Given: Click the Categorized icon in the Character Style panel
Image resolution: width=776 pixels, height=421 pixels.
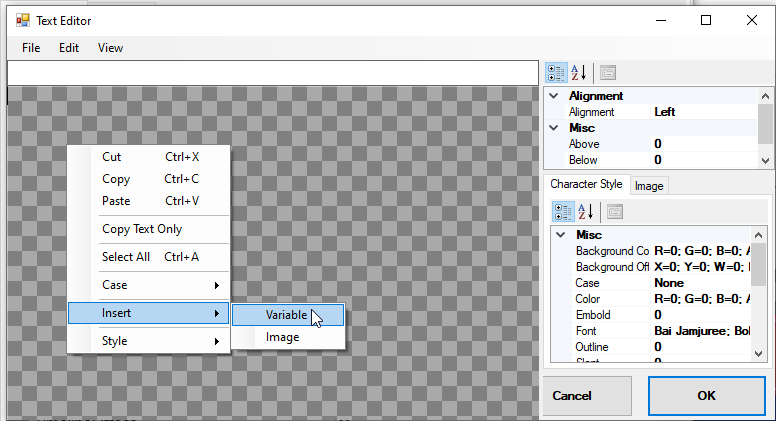Looking at the screenshot, I should click(563, 211).
